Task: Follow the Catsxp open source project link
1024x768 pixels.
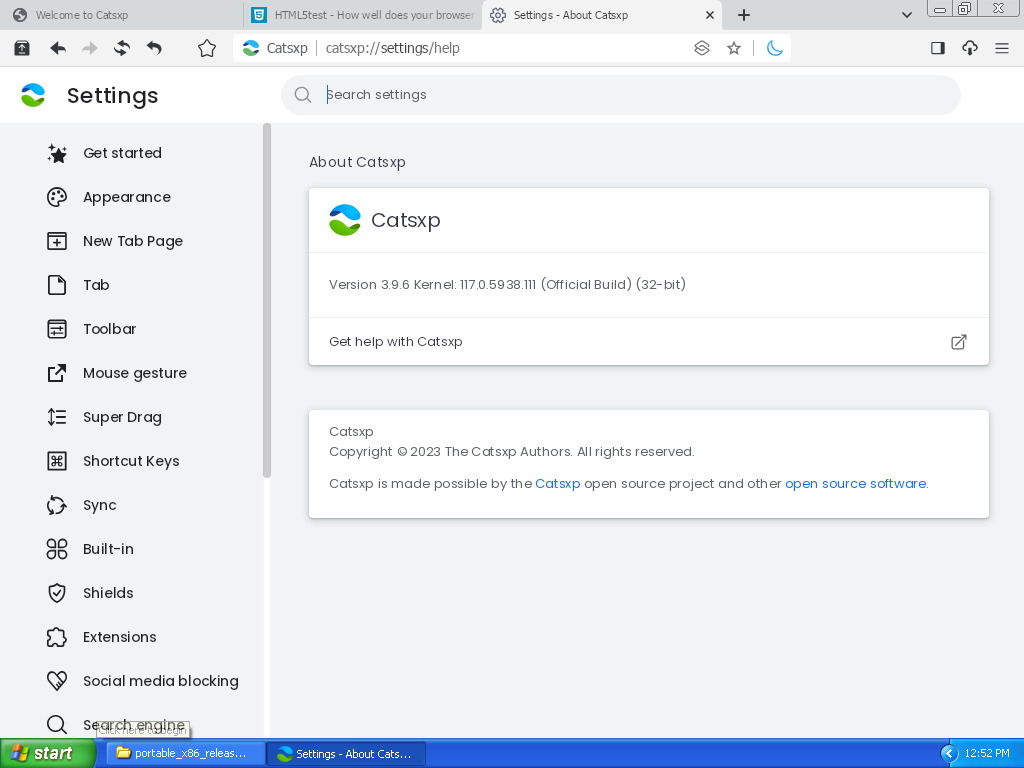Action: click(558, 483)
